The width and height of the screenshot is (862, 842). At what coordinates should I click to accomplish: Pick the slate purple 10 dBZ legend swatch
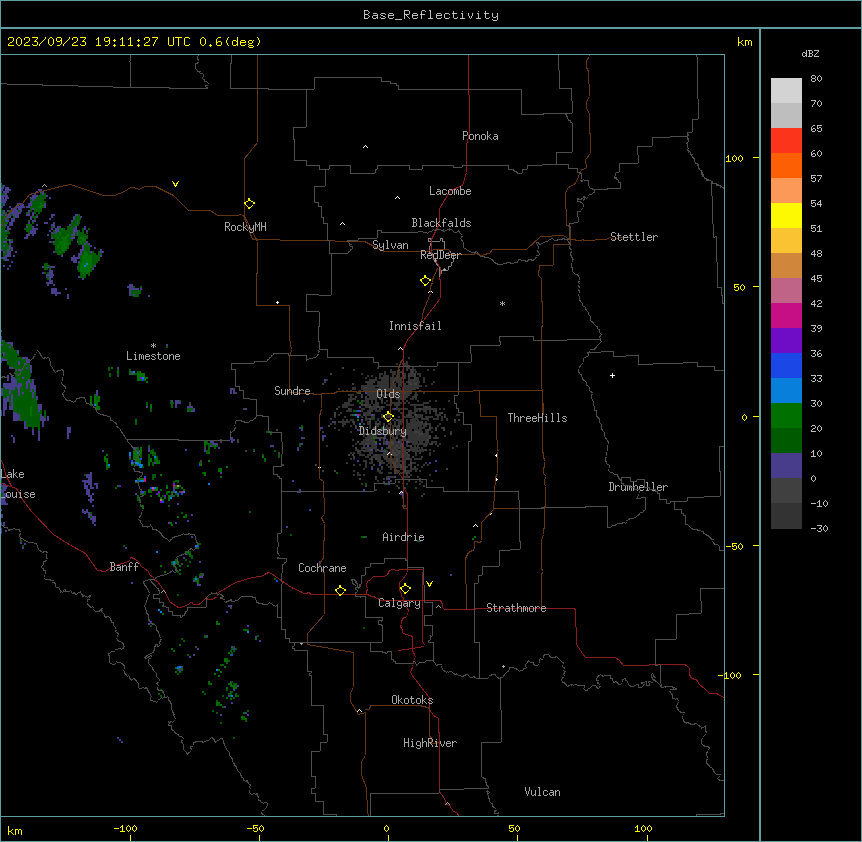pyautogui.click(x=786, y=466)
